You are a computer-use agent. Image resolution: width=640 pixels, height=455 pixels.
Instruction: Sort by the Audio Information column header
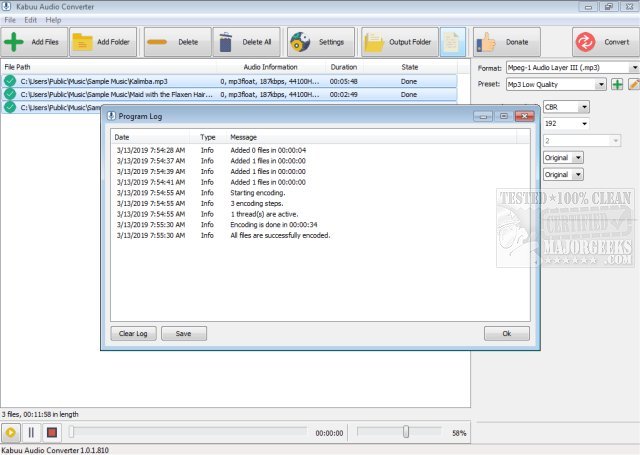tap(270, 67)
